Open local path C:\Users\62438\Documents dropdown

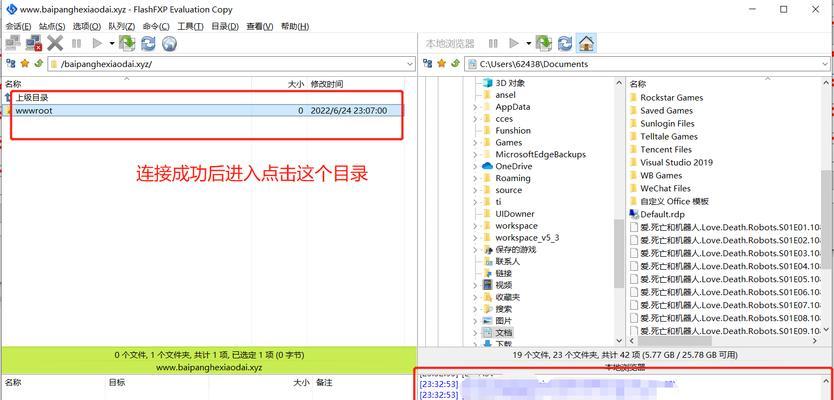[825, 64]
